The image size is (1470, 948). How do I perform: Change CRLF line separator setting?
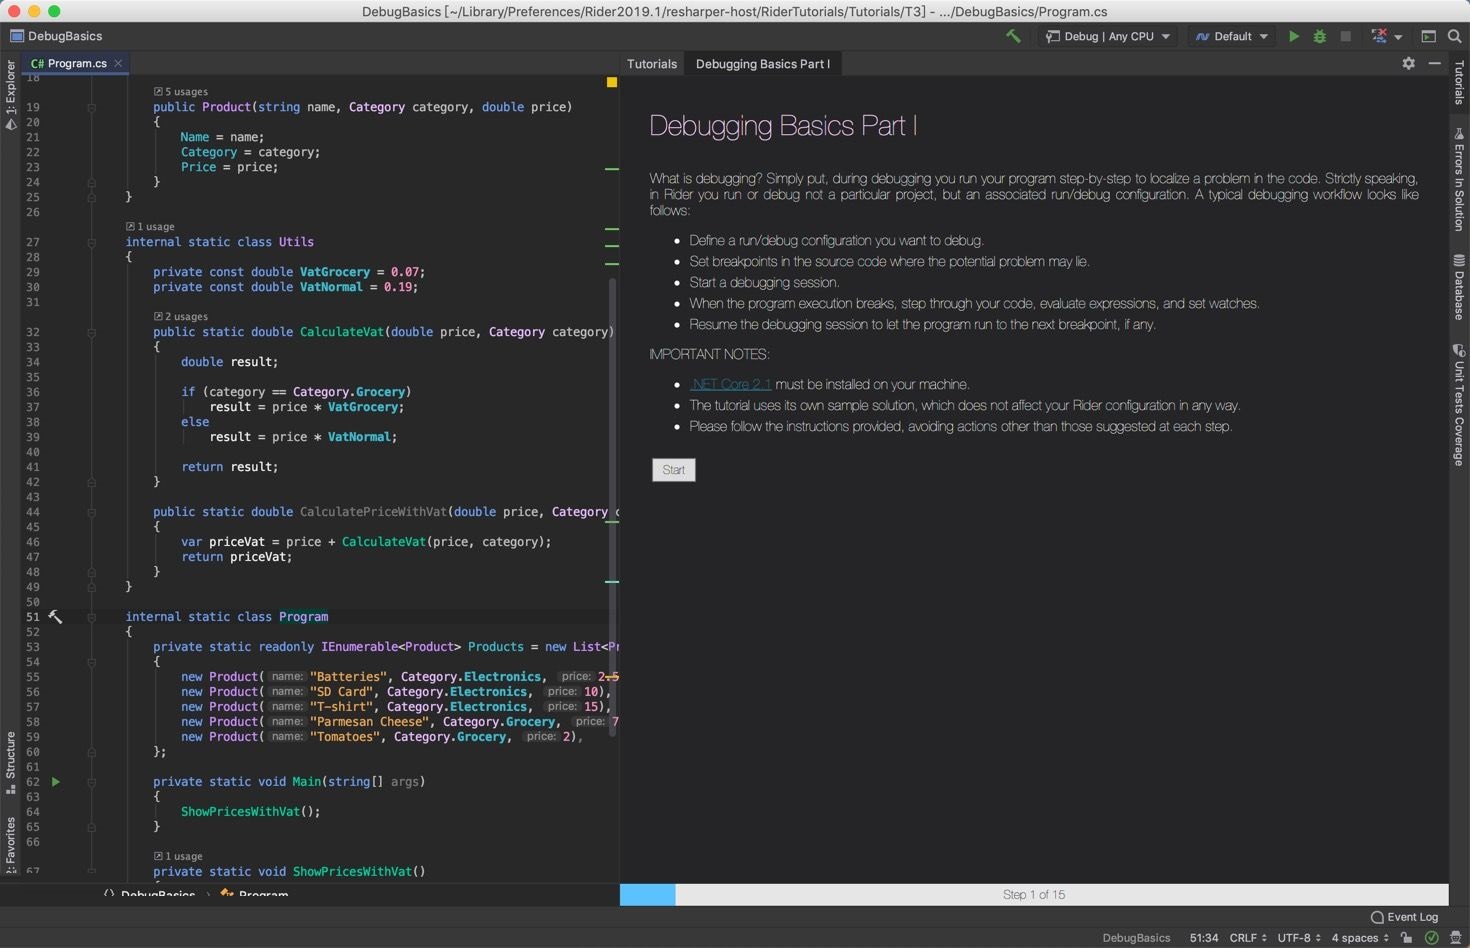1248,938
